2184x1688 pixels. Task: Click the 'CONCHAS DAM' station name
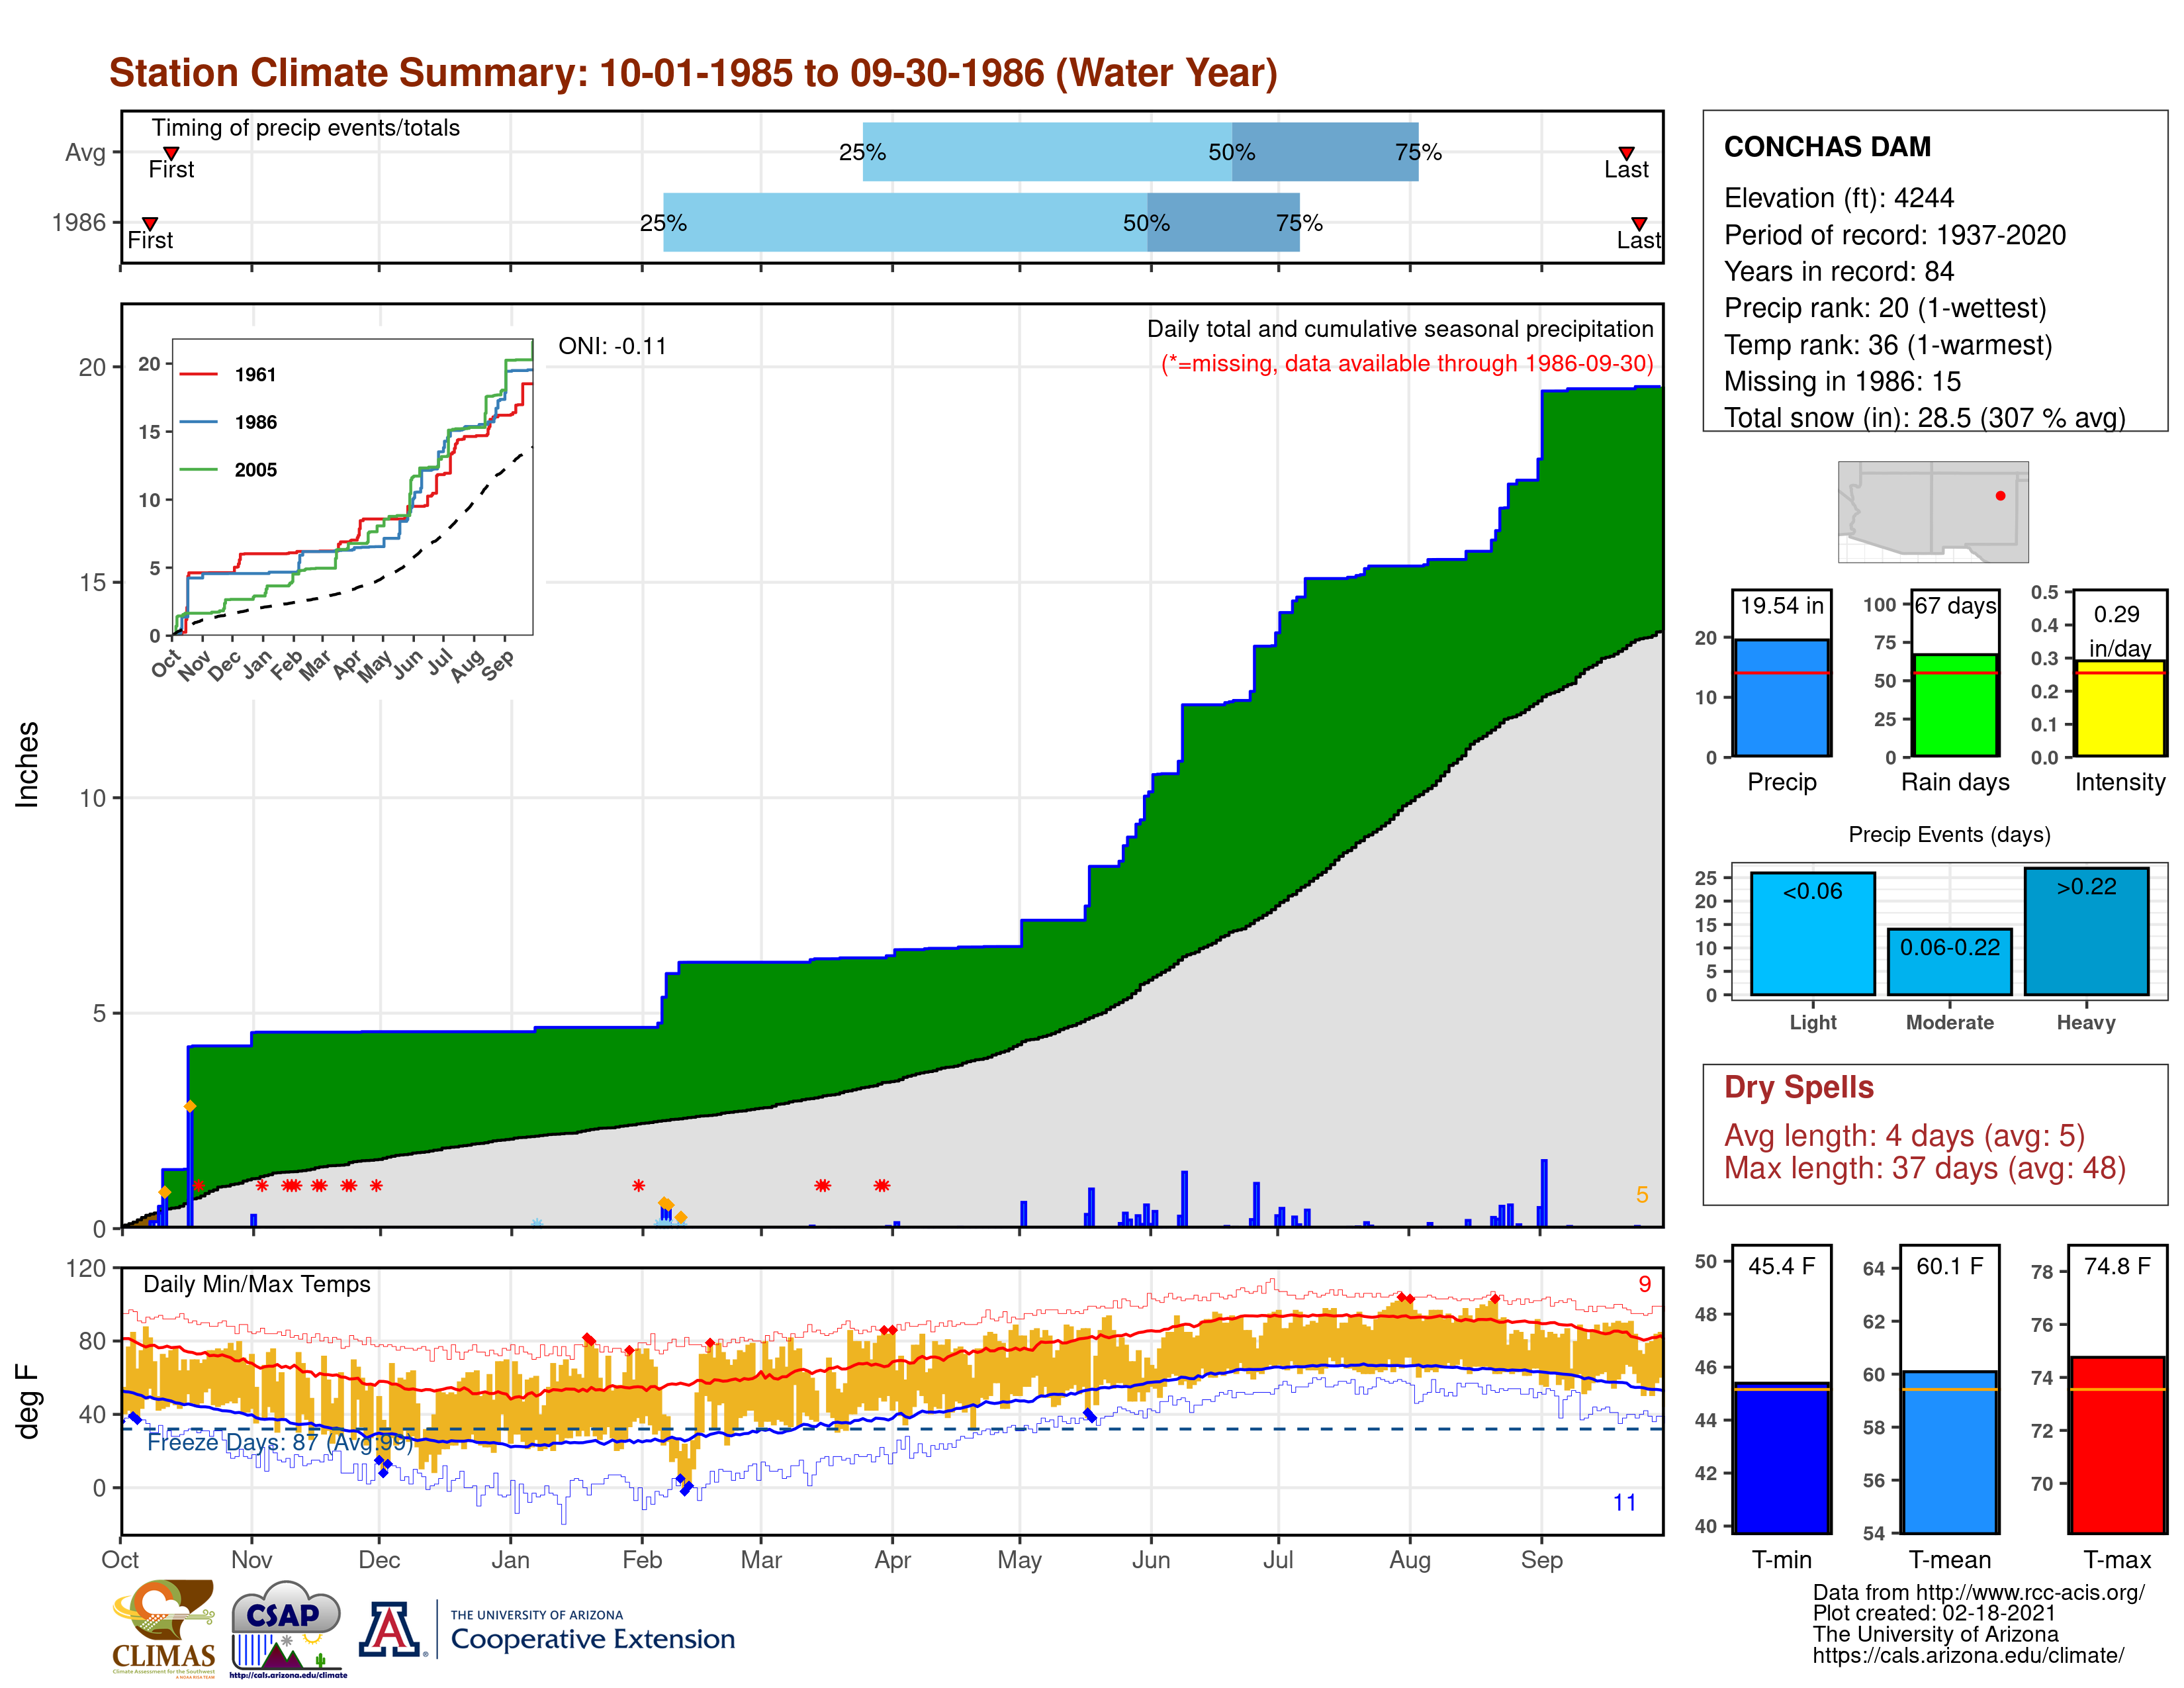[1827, 147]
